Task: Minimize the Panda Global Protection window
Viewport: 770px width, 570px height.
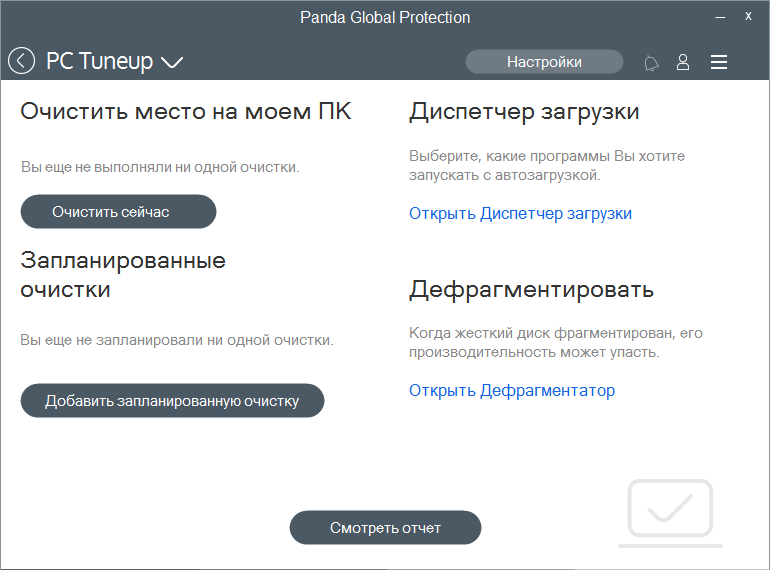Action: [x=720, y=17]
